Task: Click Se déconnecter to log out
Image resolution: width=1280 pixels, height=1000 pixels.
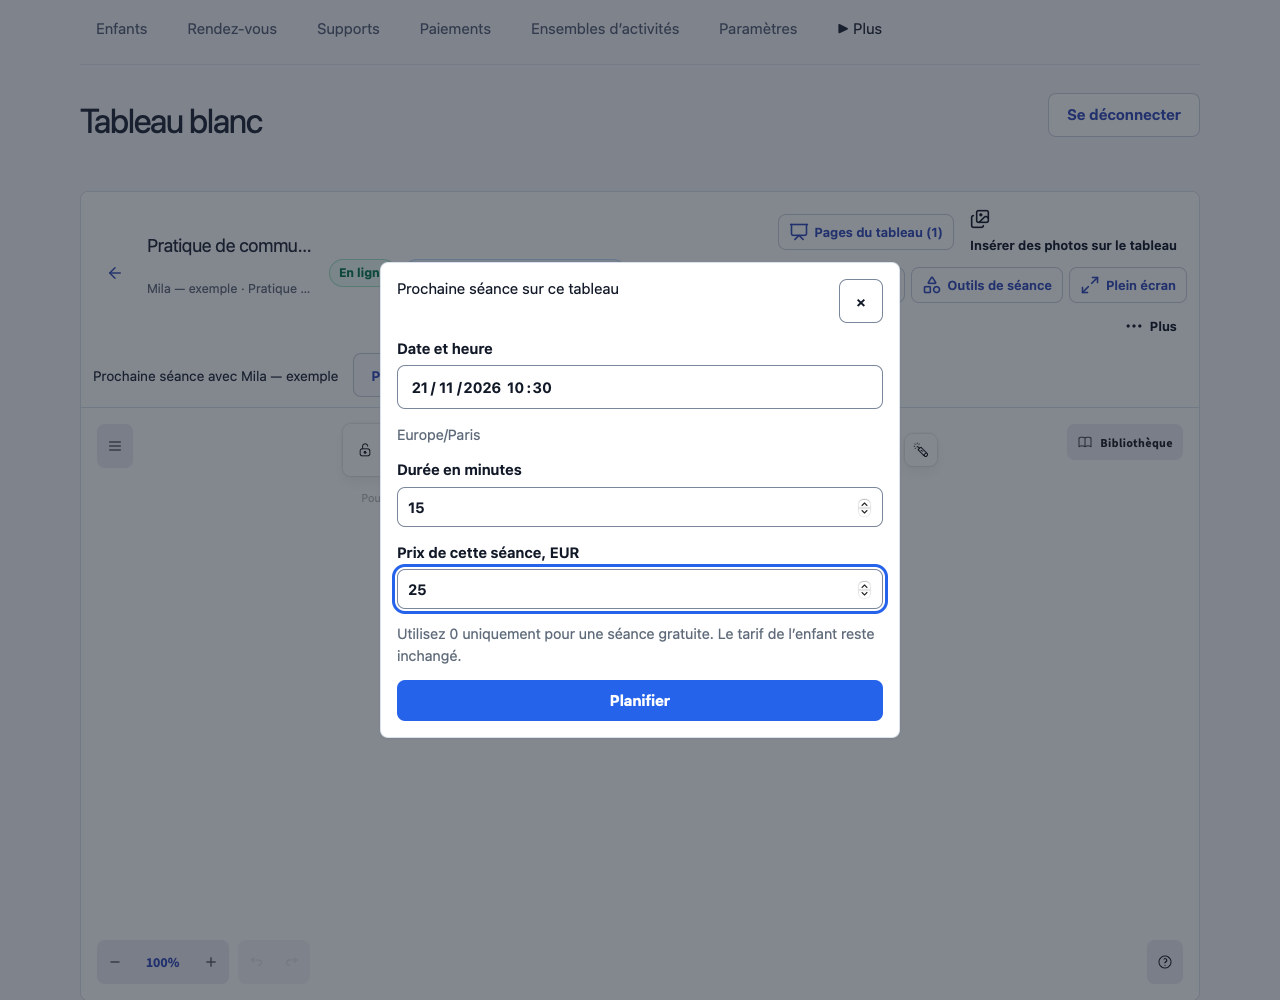Action: click(1123, 115)
